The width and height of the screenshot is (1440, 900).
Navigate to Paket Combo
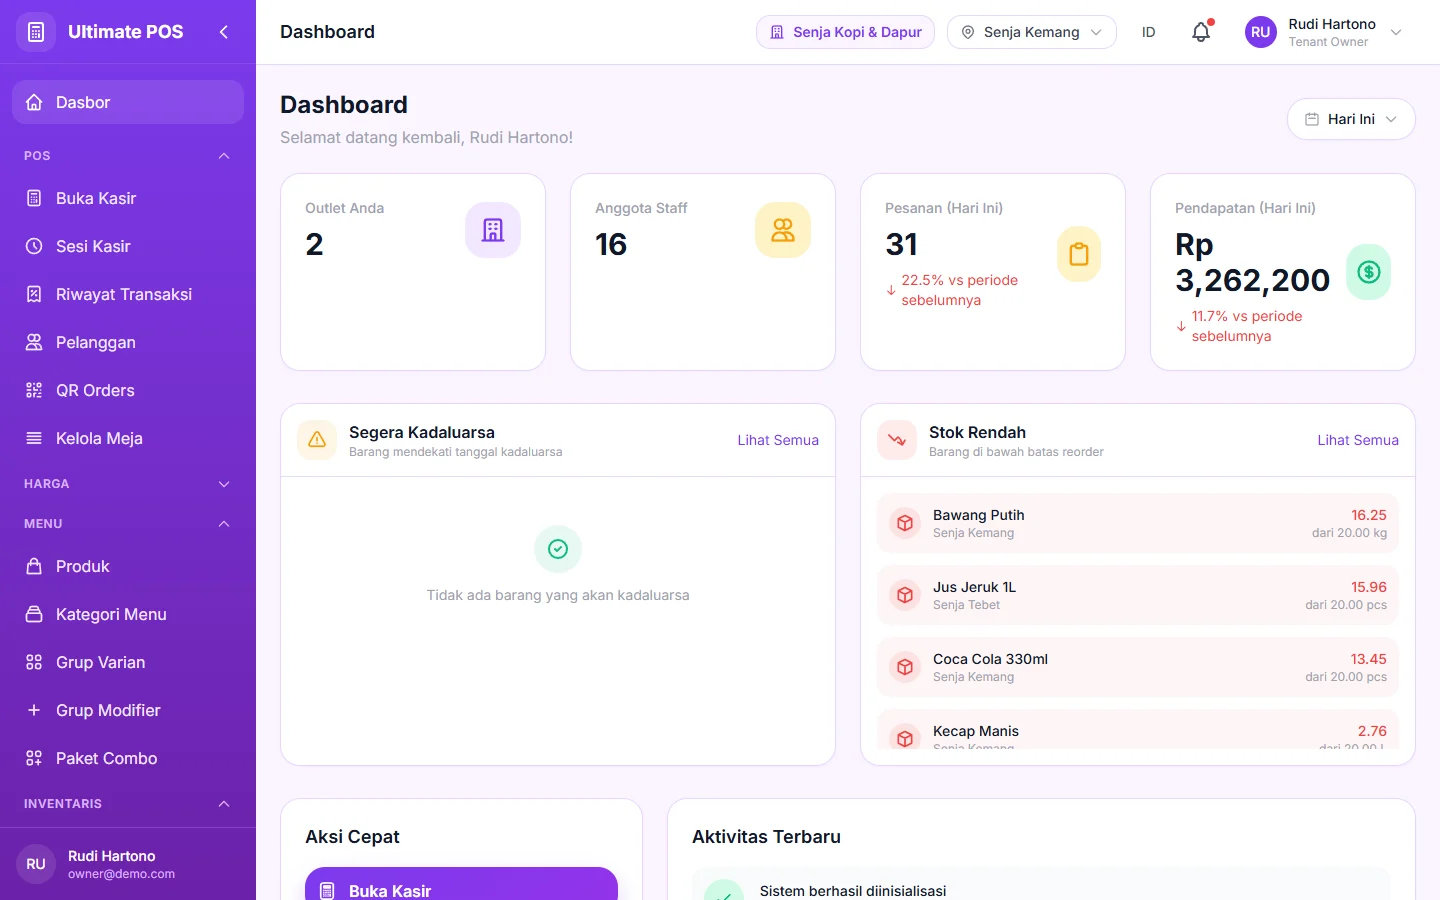click(x=128, y=758)
